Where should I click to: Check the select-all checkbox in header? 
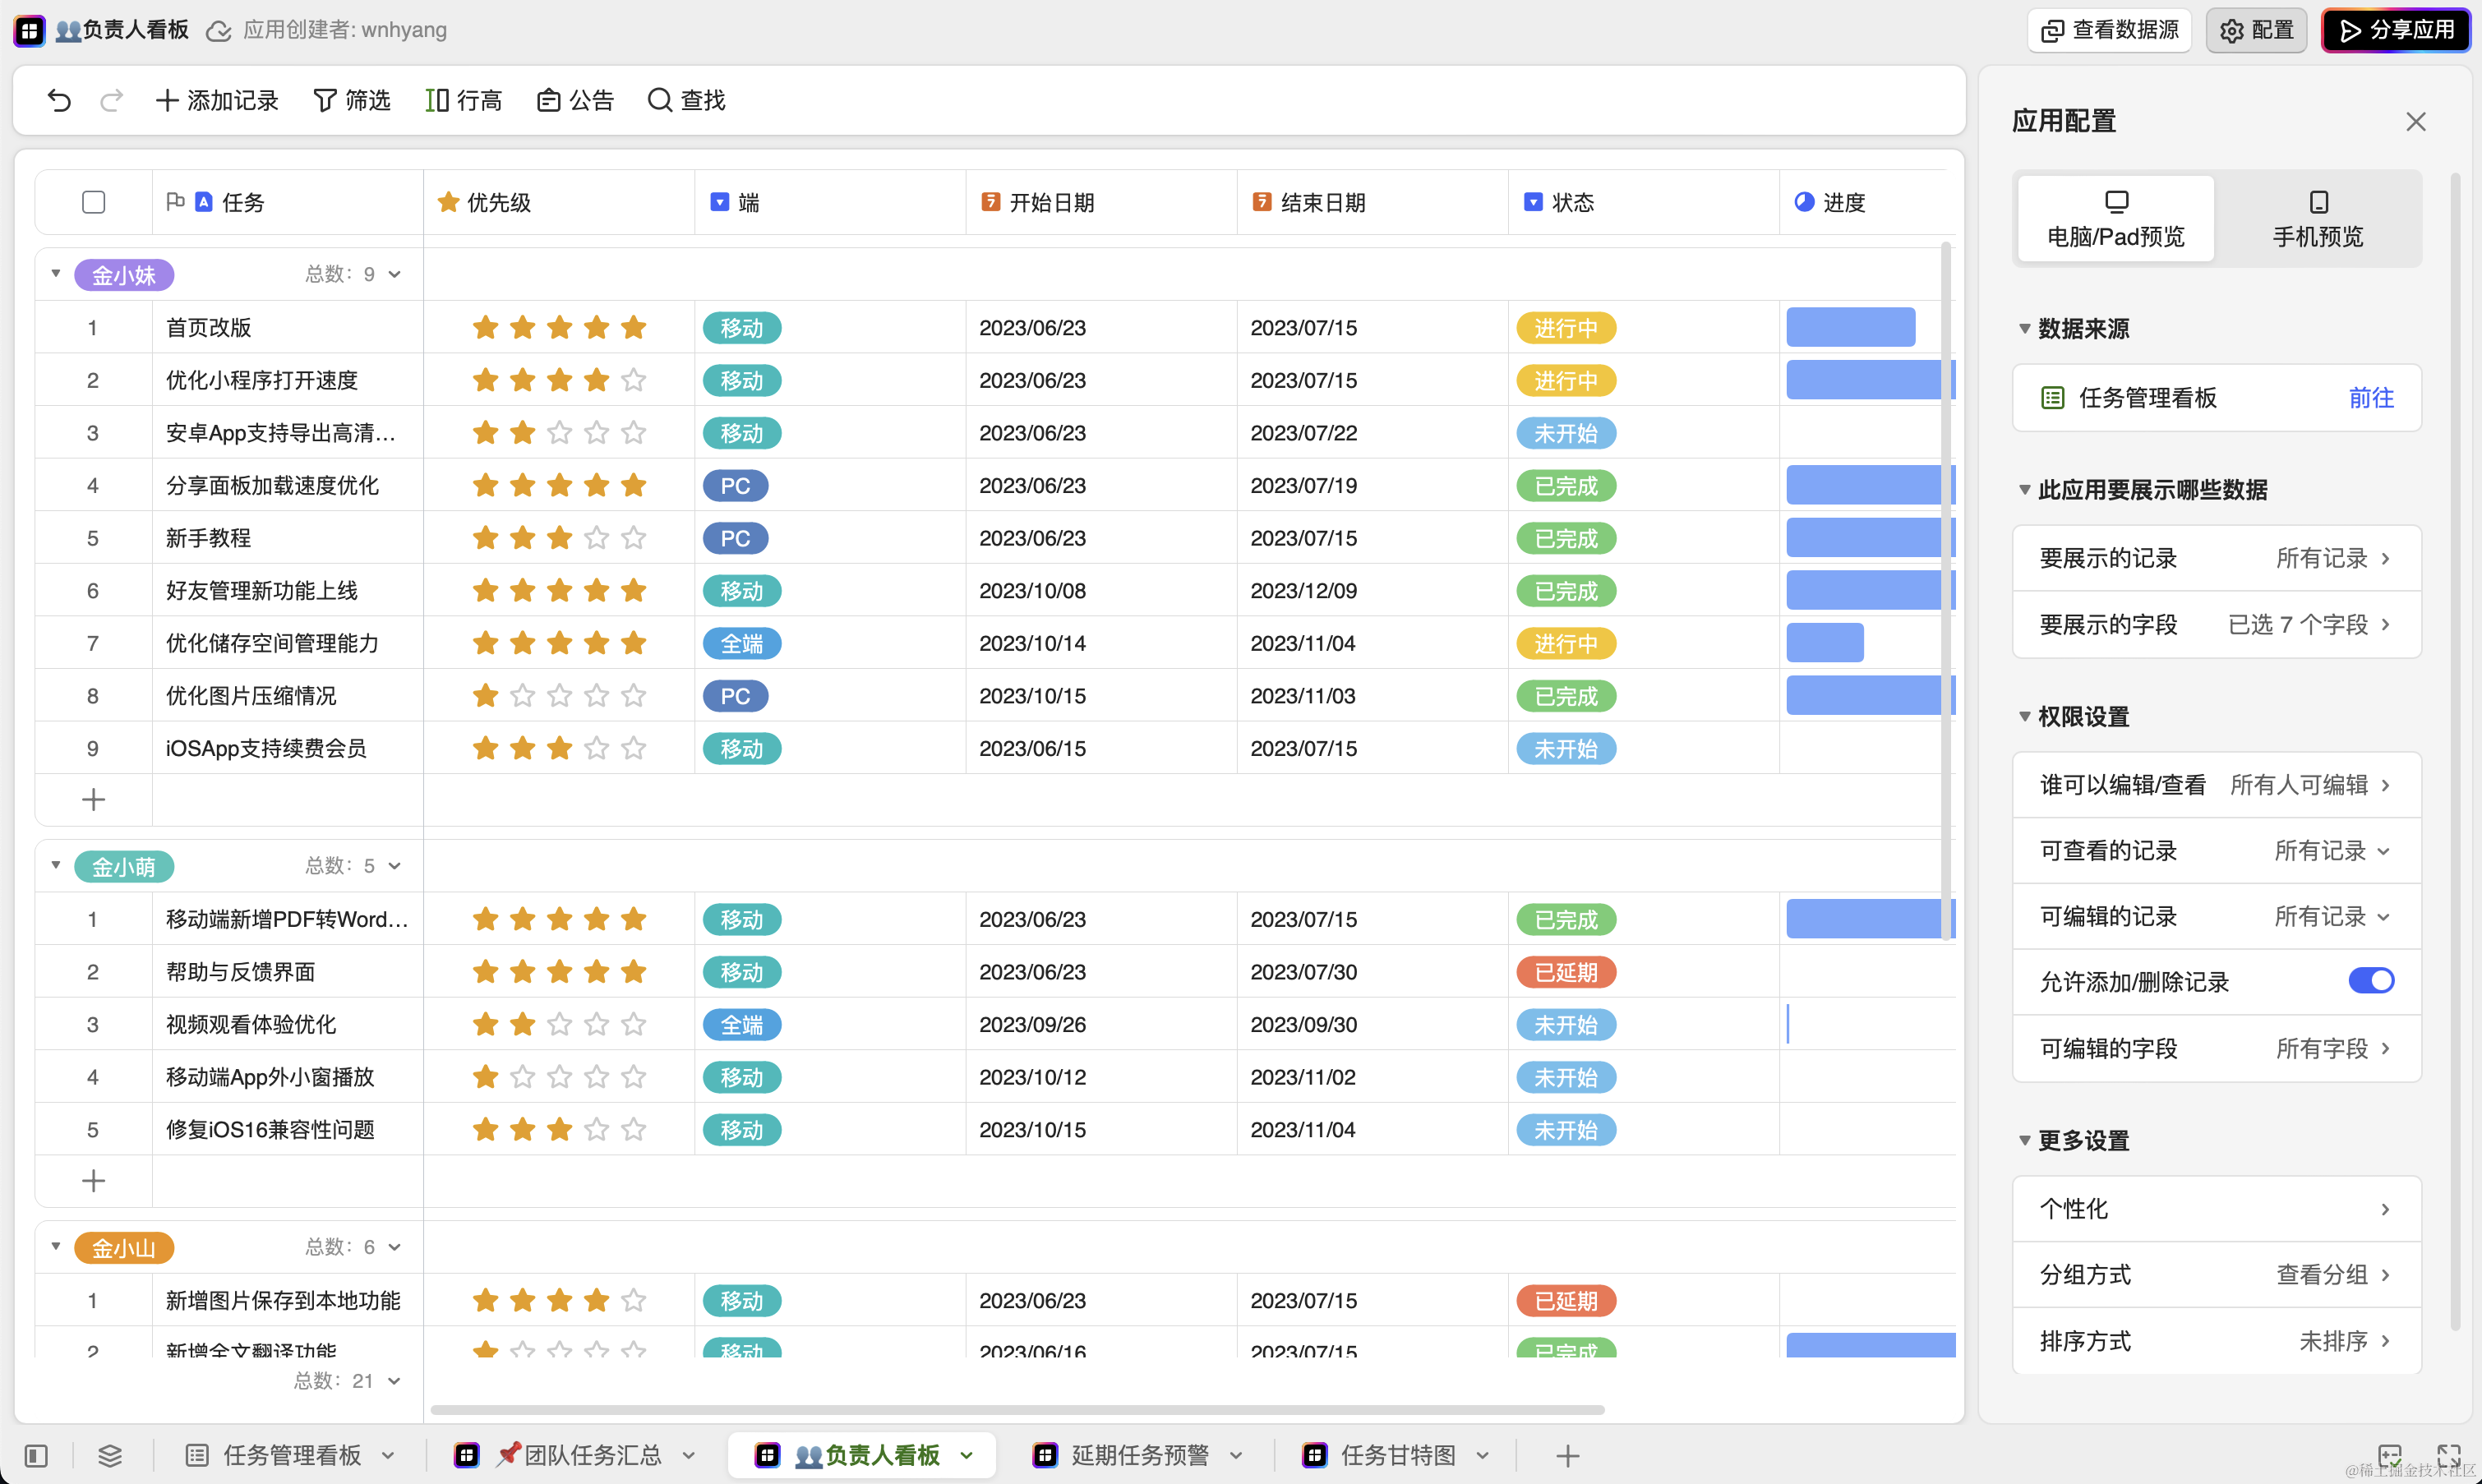click(x=93, y=202)
